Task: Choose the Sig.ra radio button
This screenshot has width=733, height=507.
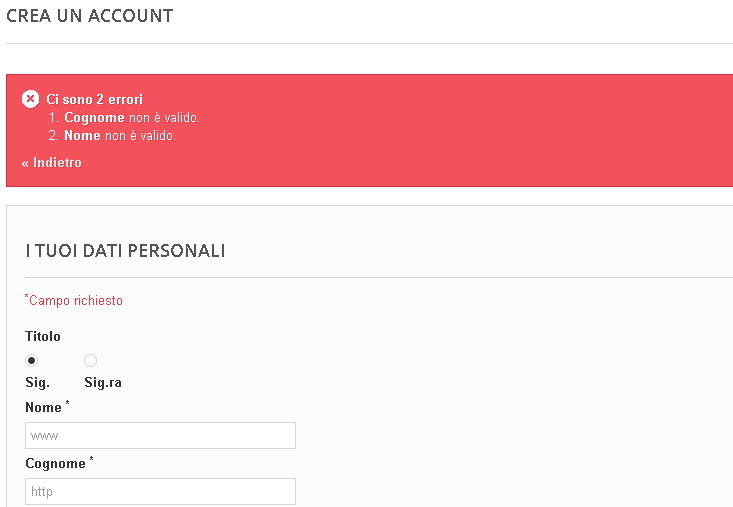Action: click(90, 360)
